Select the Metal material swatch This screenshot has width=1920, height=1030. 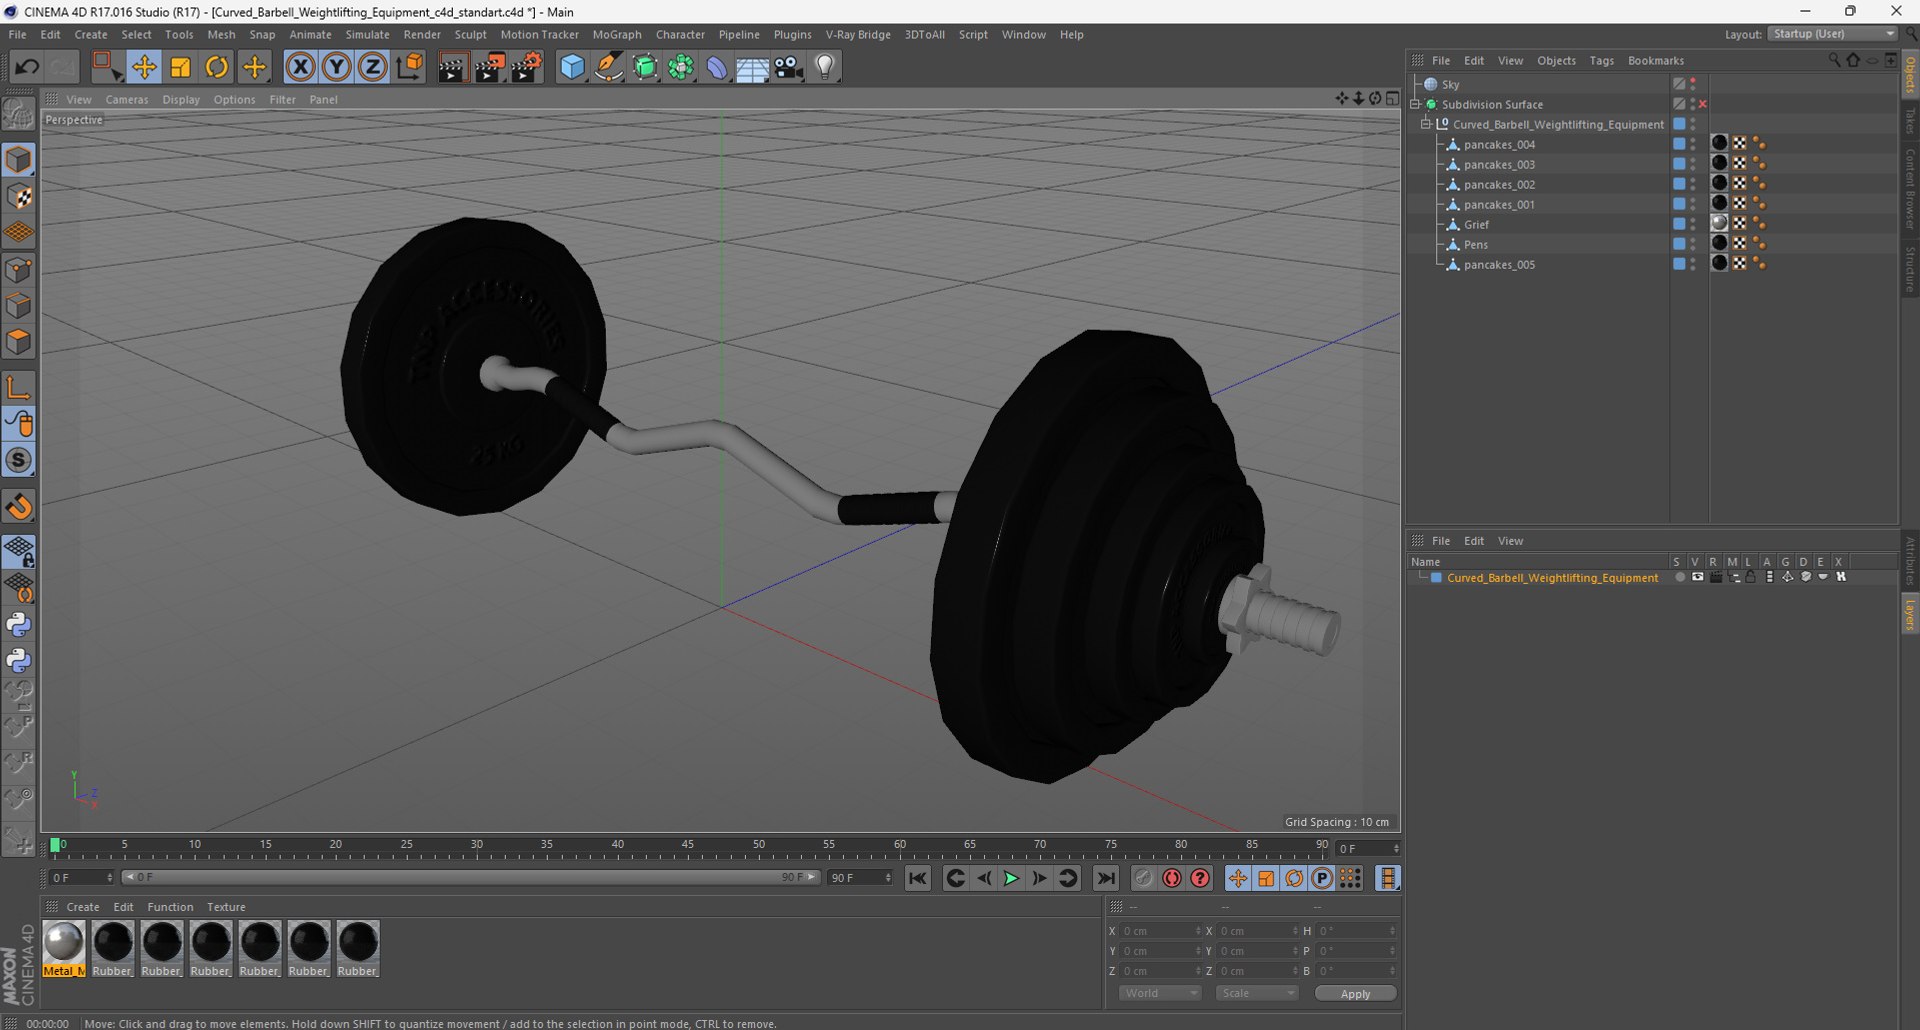click(64, 948)
